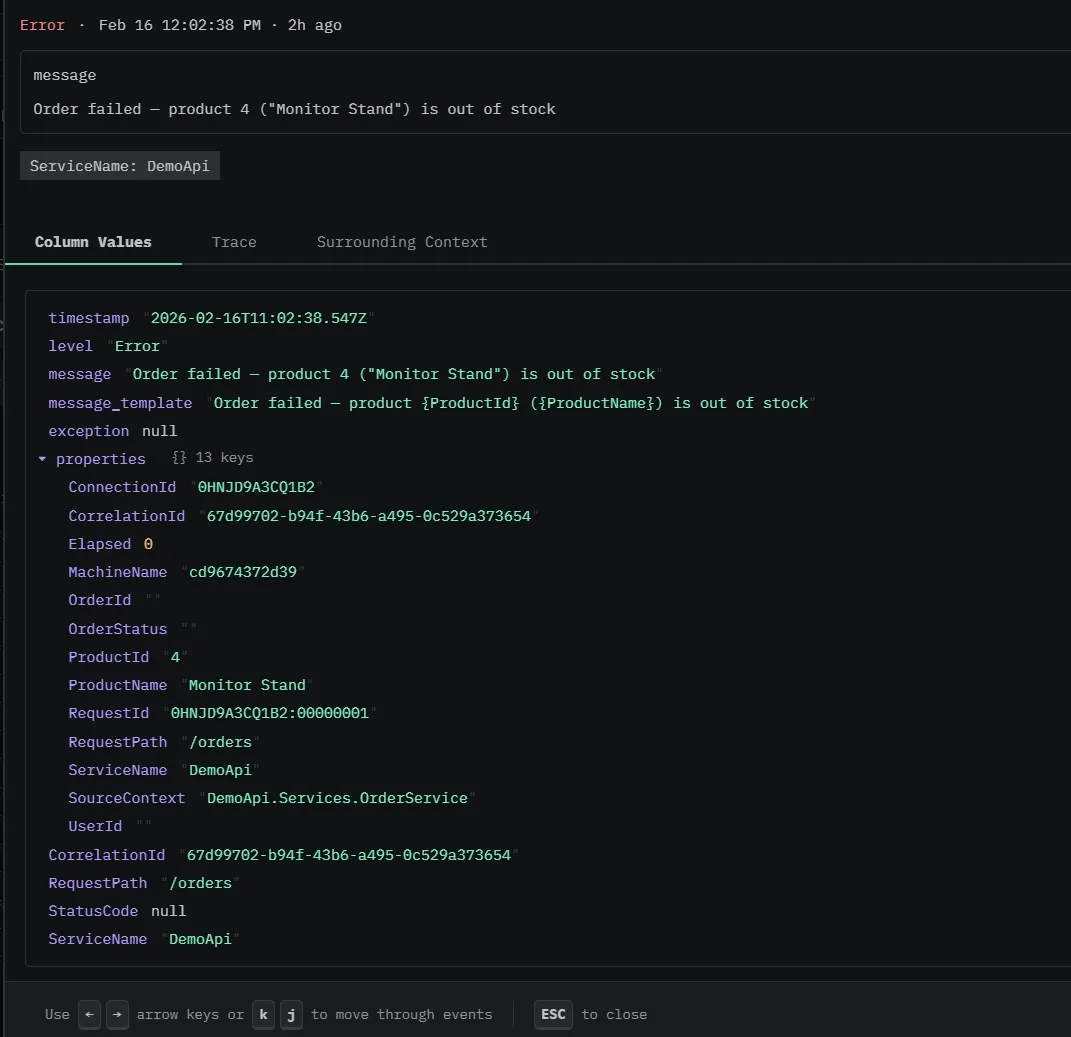Click the MachineName value cd9674372d39
Screen dimensions: 1071x1037
tap(243, 572)
